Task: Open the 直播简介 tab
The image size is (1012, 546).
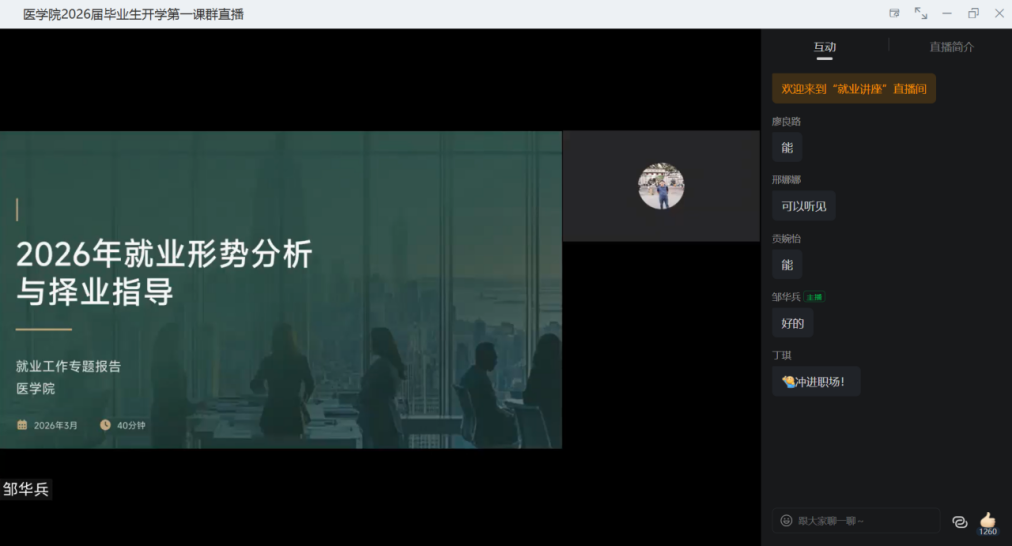Action: (x=951, y=47)
